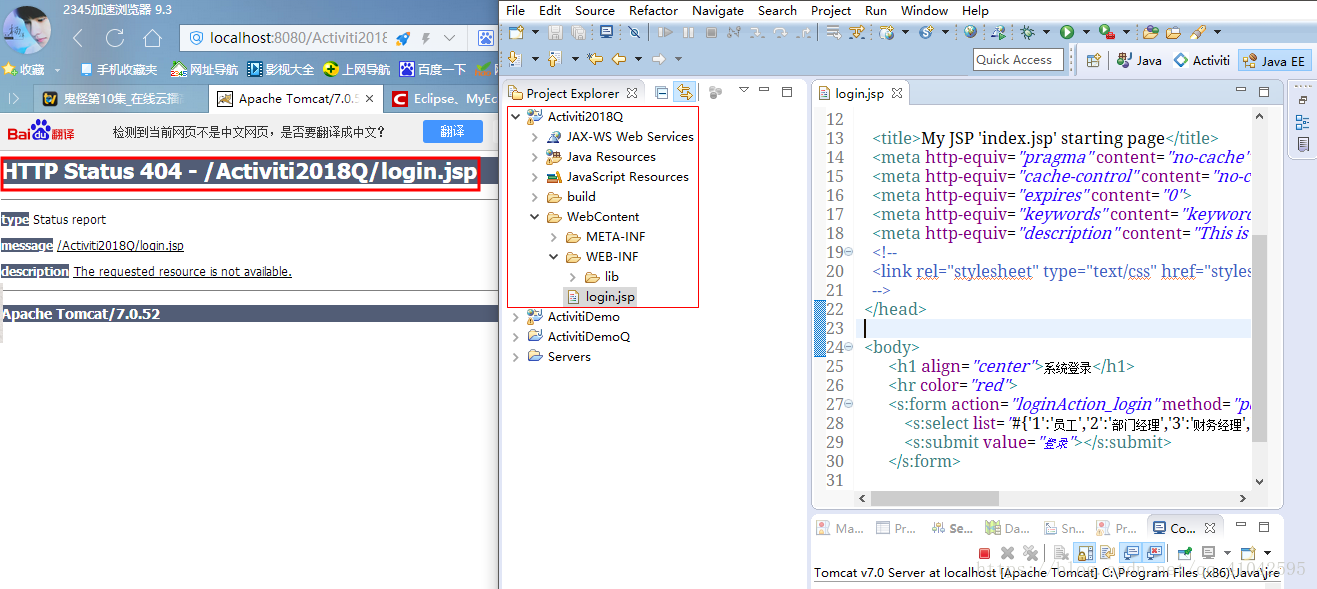Expand JAX-WS Web Services node
This screenshot has width=1317, height=589.
[x=535, y=137]
